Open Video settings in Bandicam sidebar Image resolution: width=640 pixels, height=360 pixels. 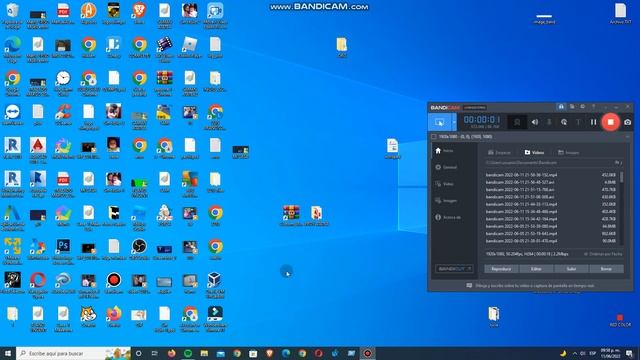click(444, 184)
